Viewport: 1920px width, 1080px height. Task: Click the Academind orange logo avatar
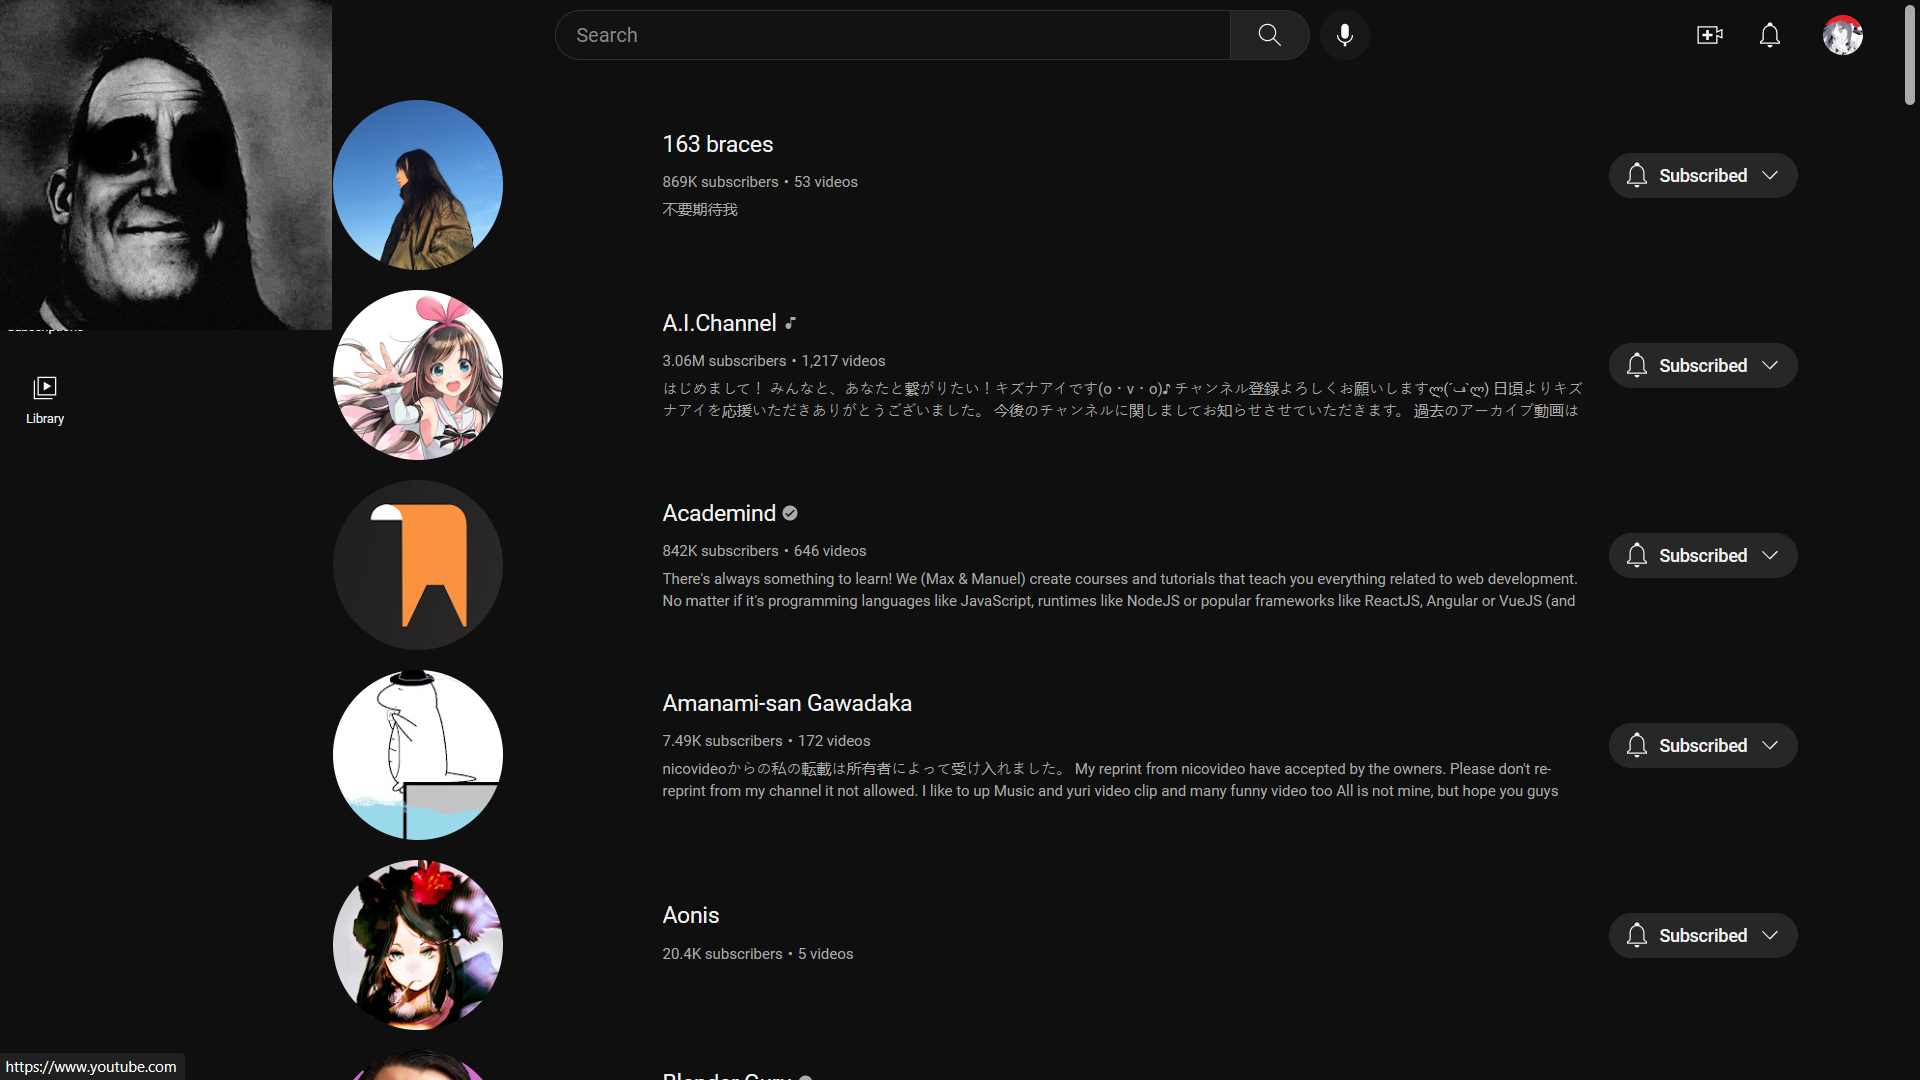tap(417, 565)
